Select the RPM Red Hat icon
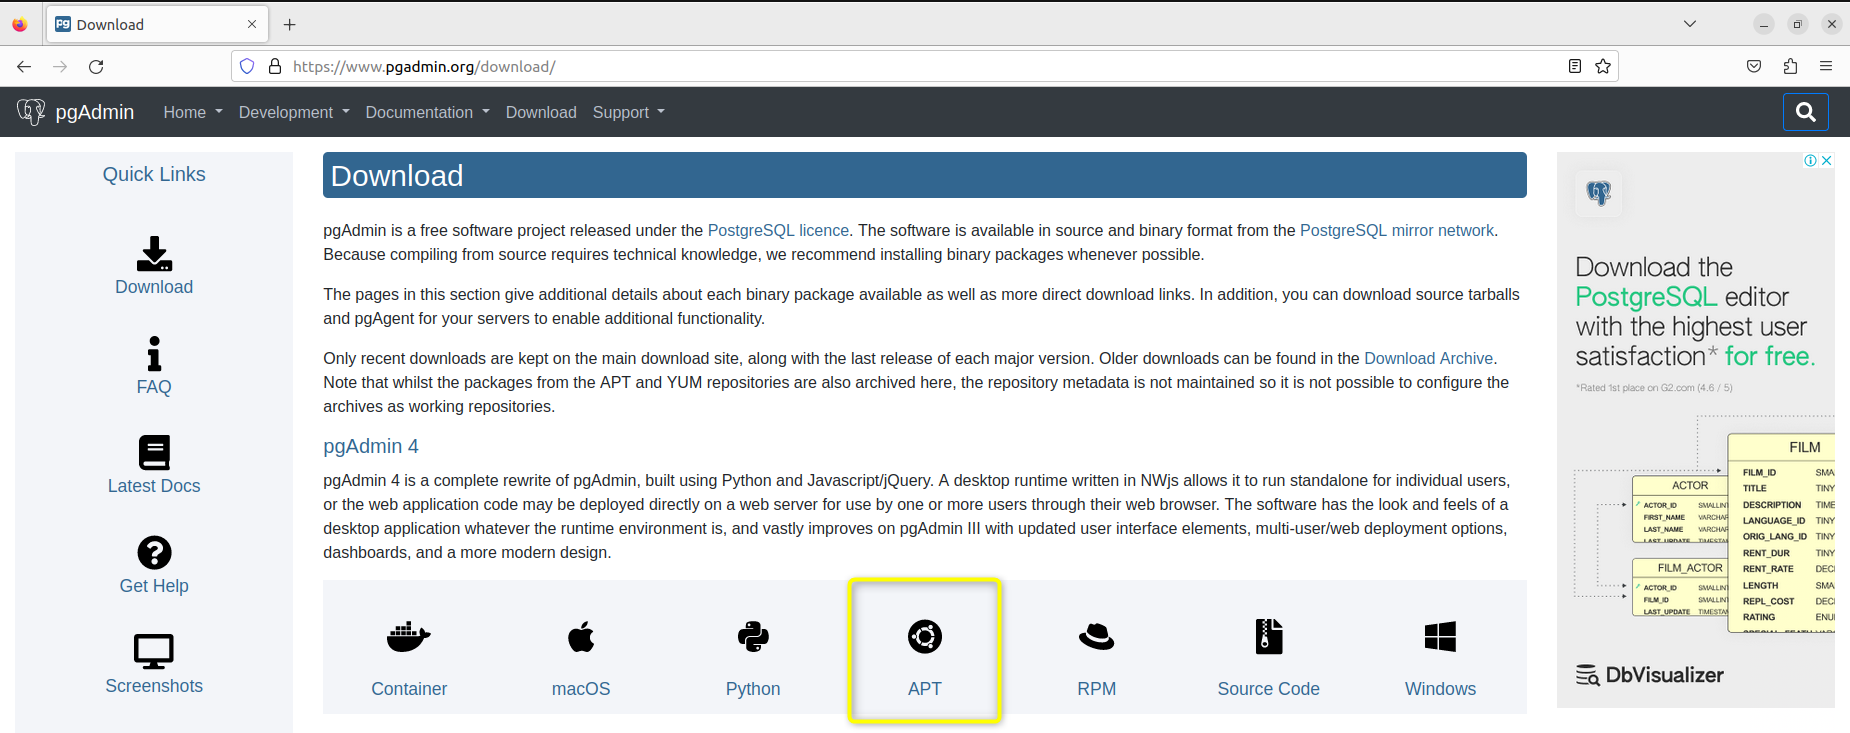The width and height of the screenshot is (1850, 733). (1097, 637)
